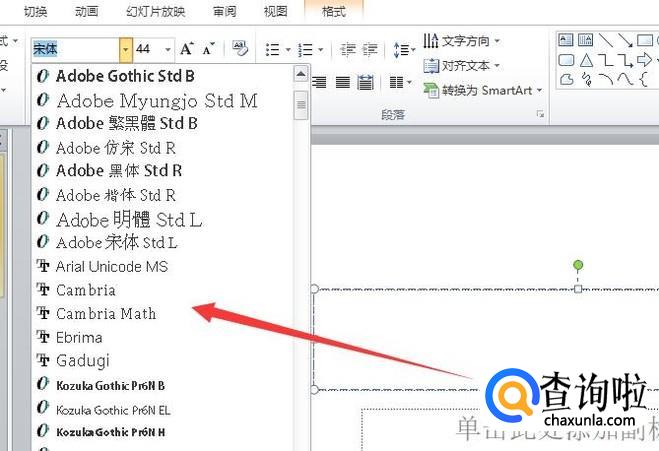The height and width of the screenshot is (451, 659).
Task: Select the freeform shape icon
Action: (x=567, y=79)
